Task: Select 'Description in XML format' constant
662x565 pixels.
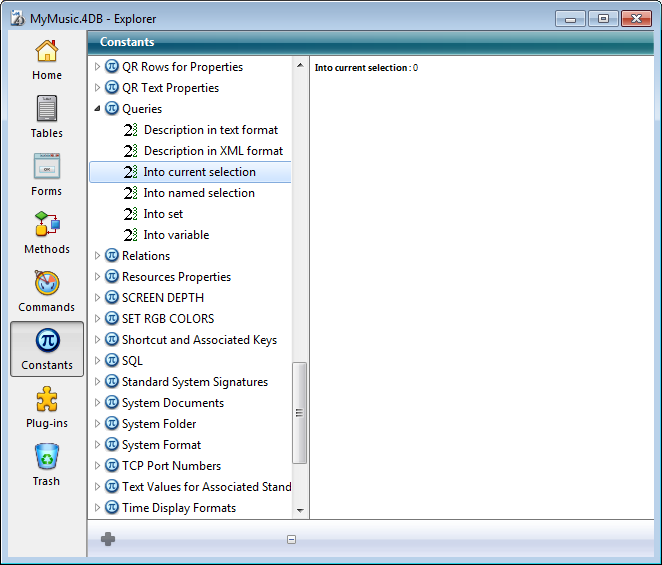Action: (213, 151)
